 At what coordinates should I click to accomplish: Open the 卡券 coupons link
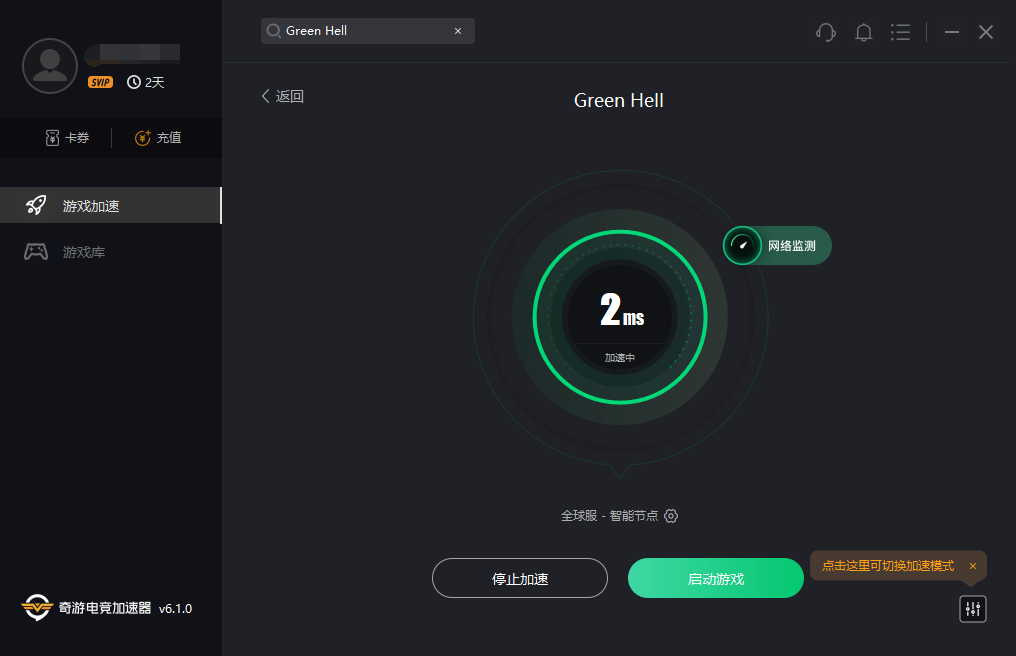coord(67,137)
